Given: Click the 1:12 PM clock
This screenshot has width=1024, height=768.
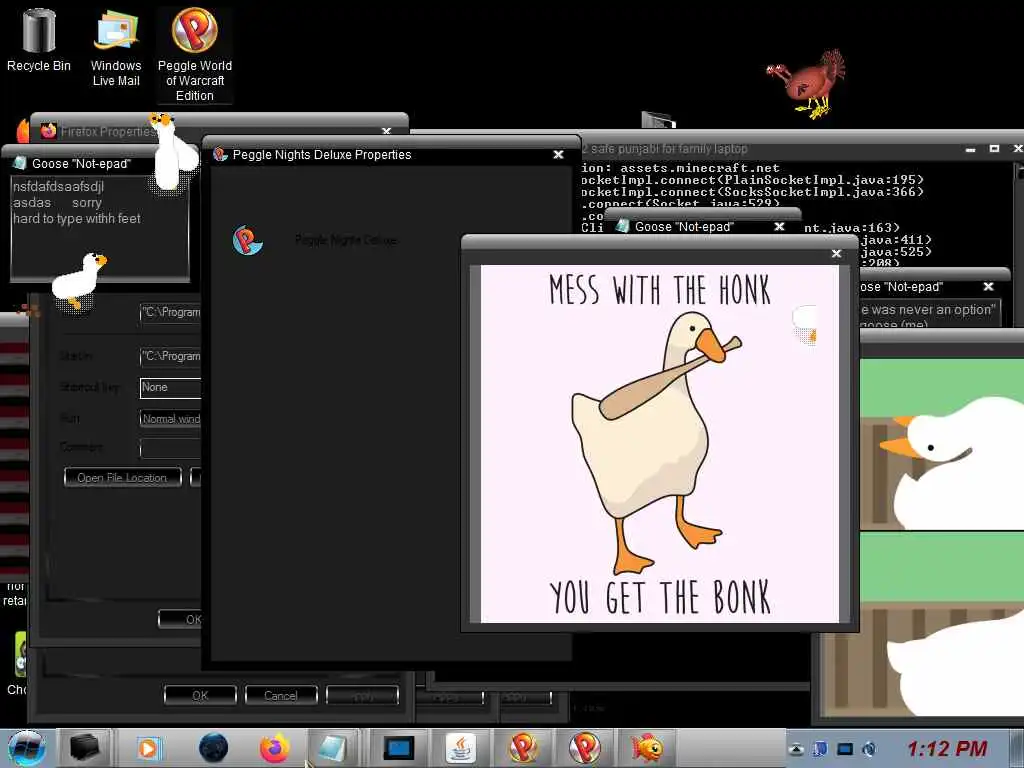Looking at the screenshot, I should 947,748.
